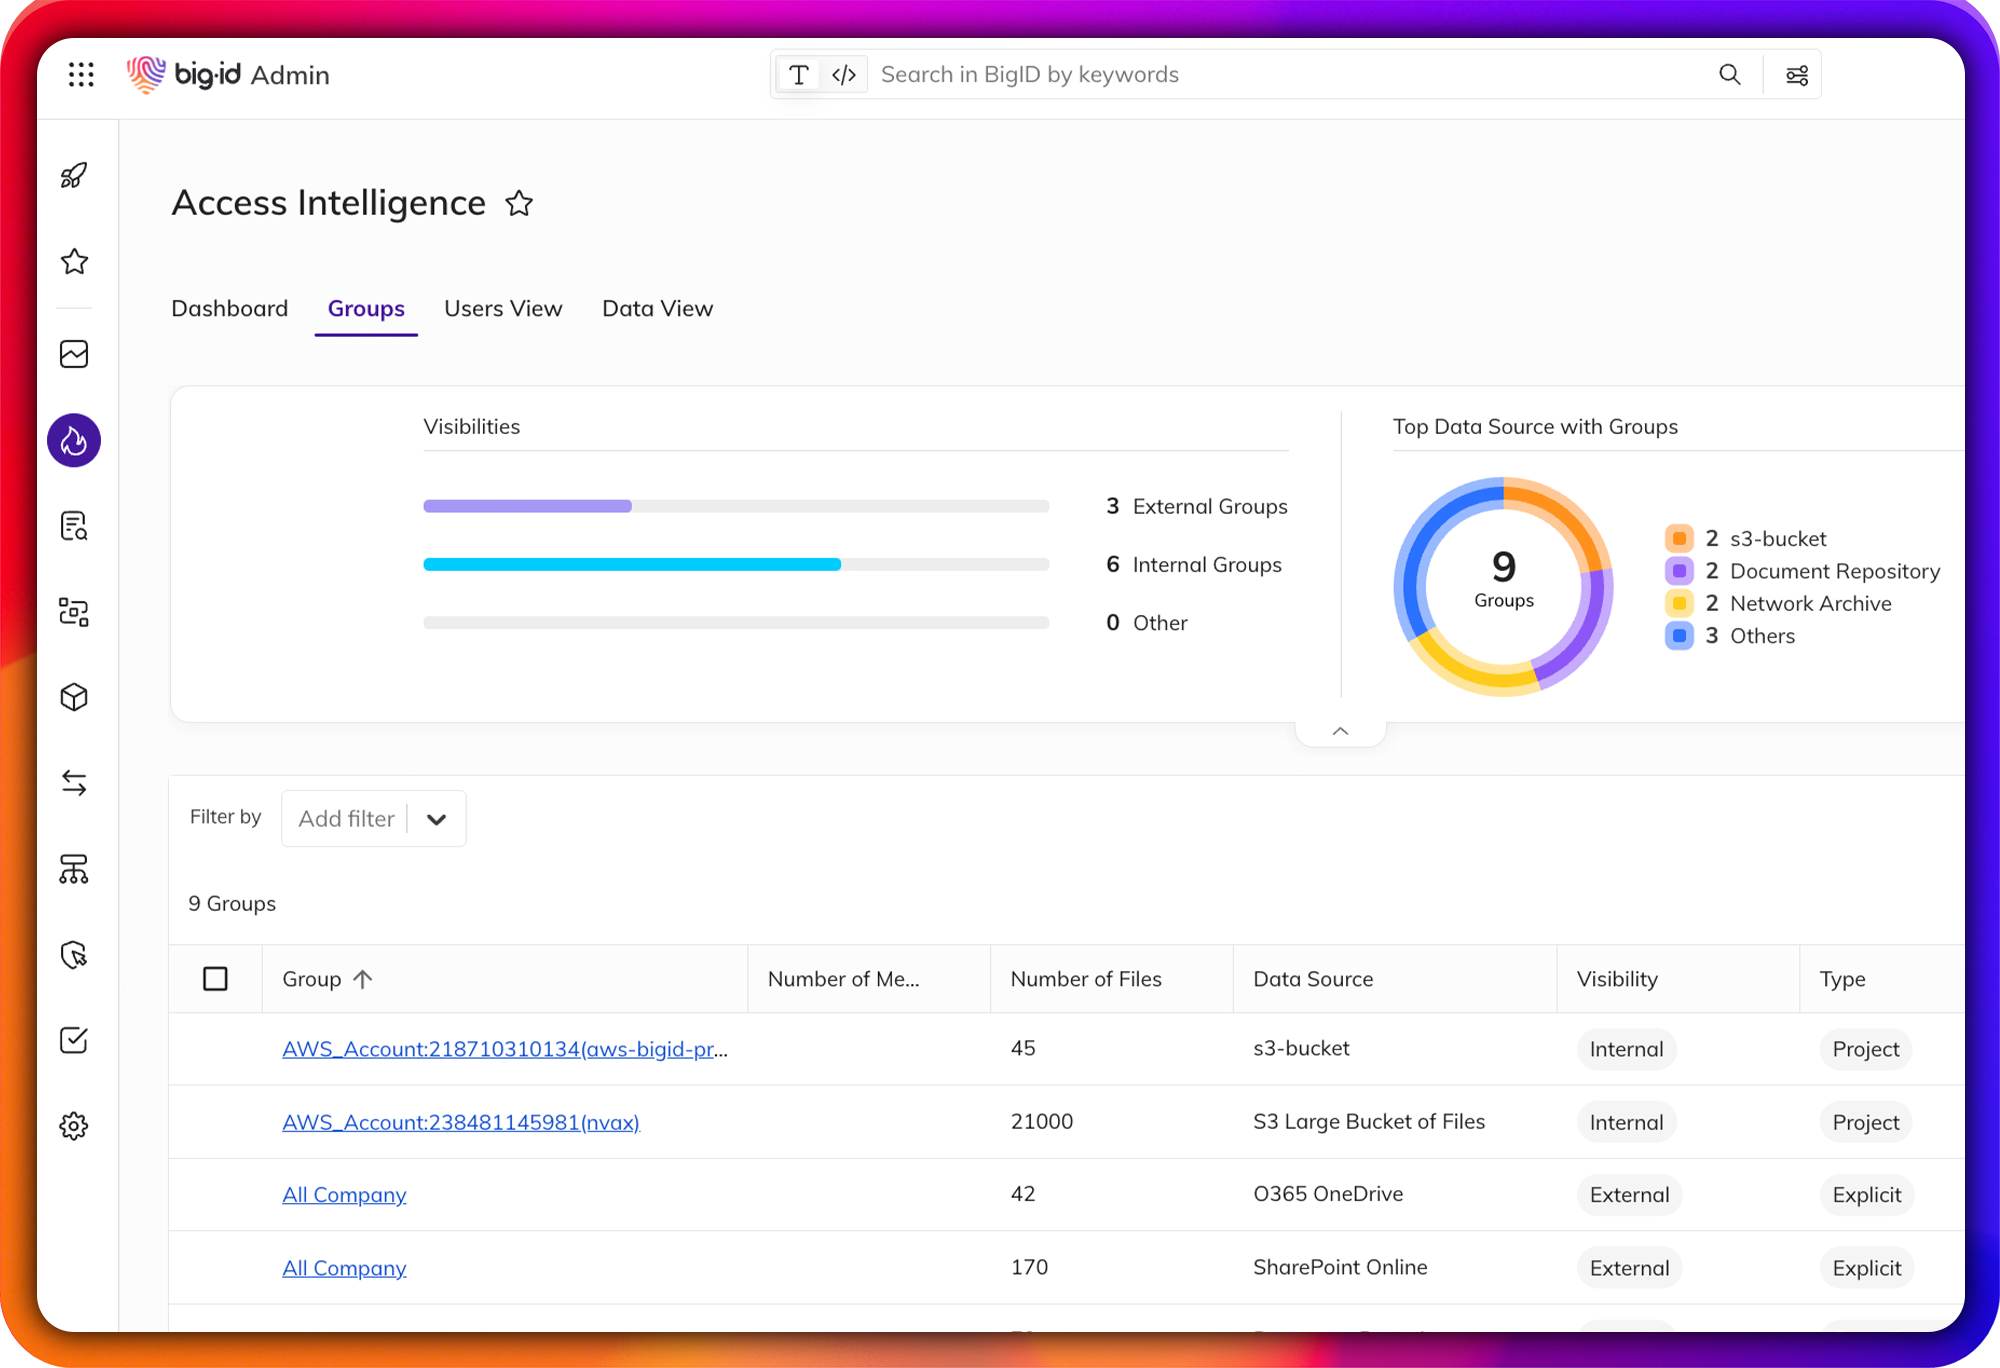Open the getting started rocket icon
Image resolution: width=2000 pixels, height=1368 pixels.
(74, 175)
